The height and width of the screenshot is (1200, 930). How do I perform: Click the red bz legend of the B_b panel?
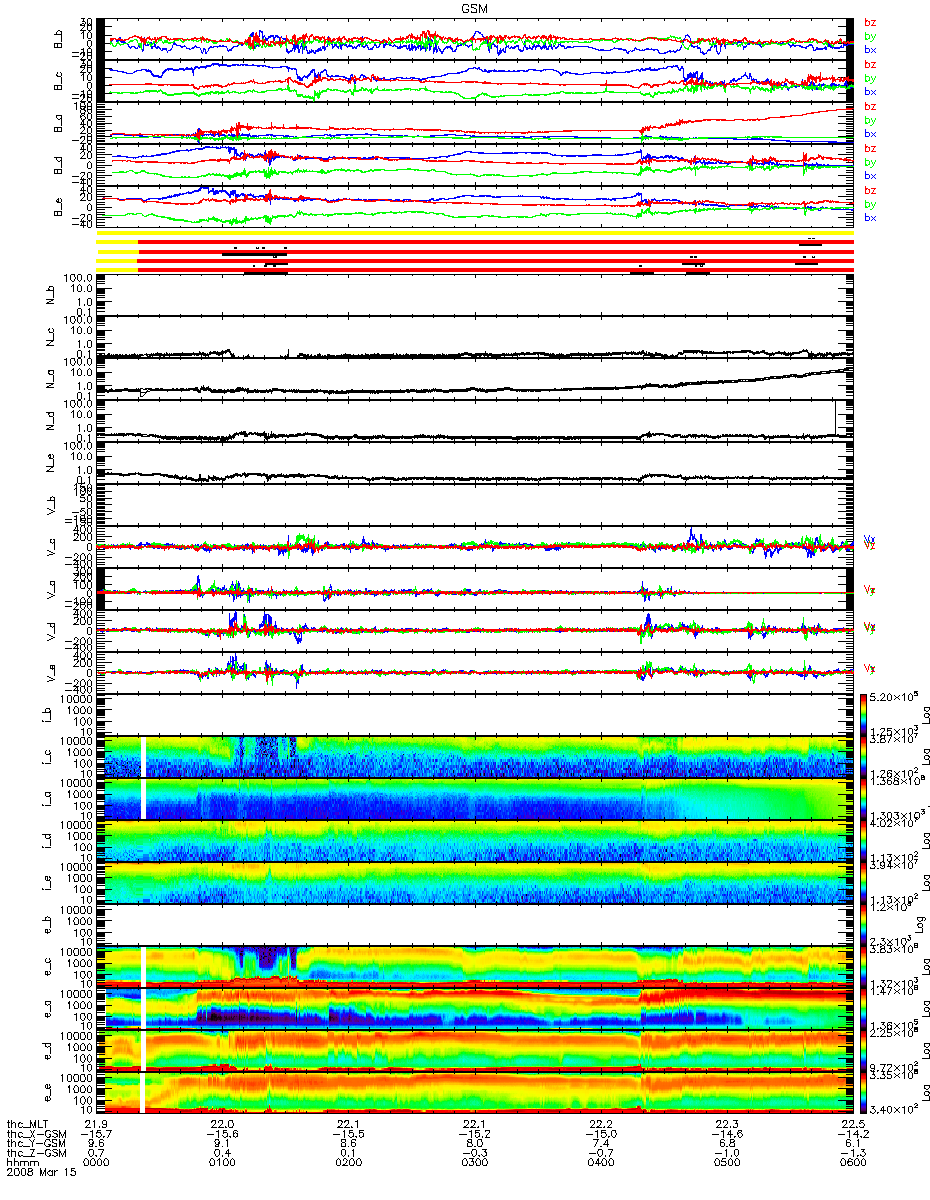[870, 22]
